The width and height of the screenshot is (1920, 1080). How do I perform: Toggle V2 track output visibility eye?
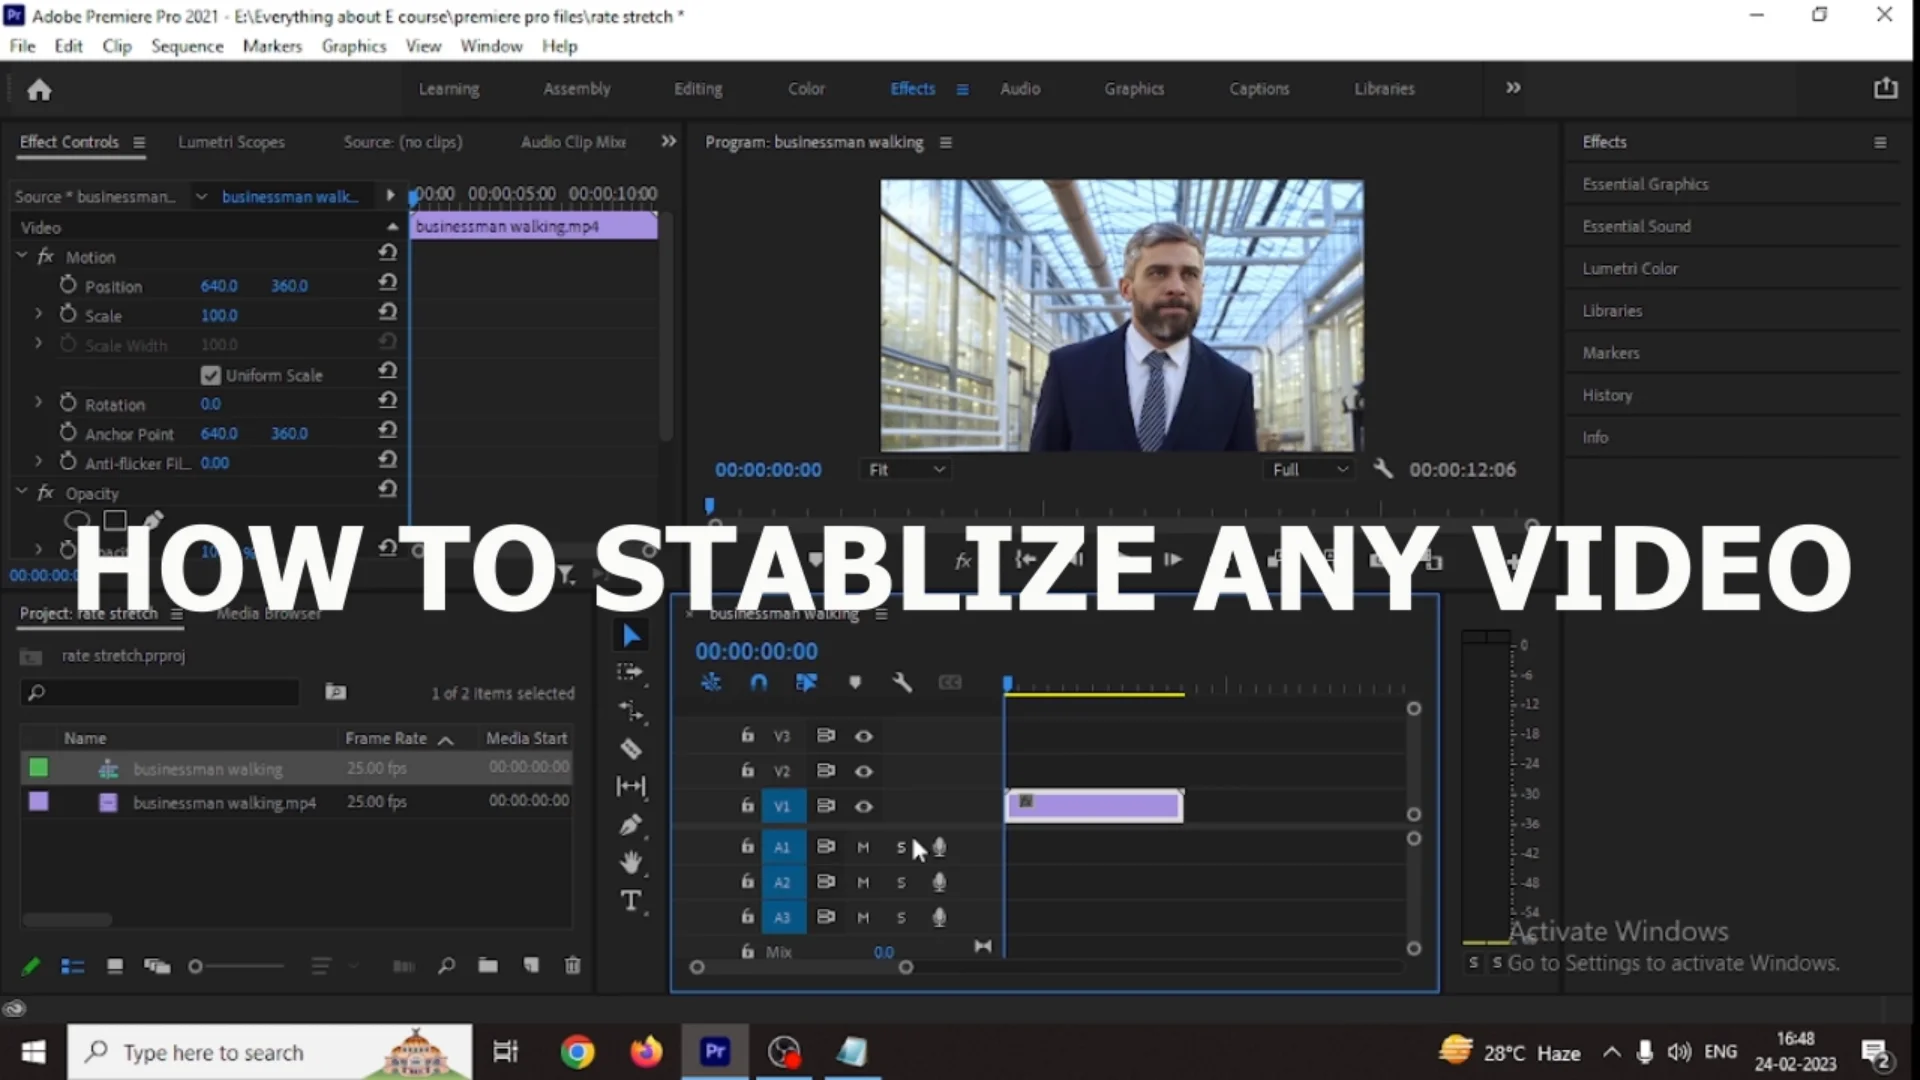pos(863,771)
